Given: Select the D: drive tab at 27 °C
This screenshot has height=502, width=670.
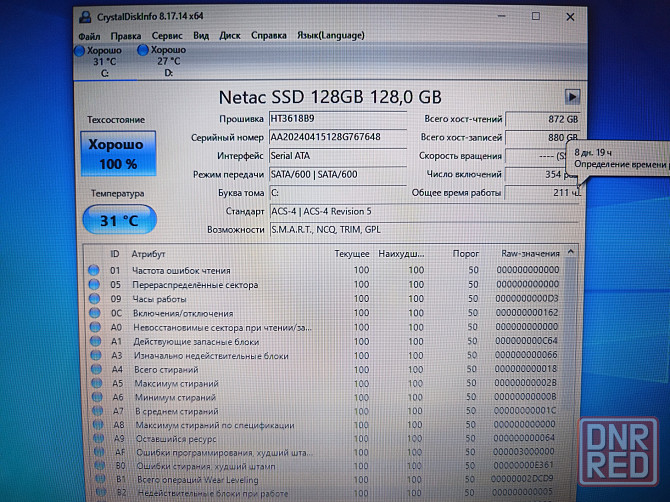Looking at the screenshot, I should (x=168, y=61).
